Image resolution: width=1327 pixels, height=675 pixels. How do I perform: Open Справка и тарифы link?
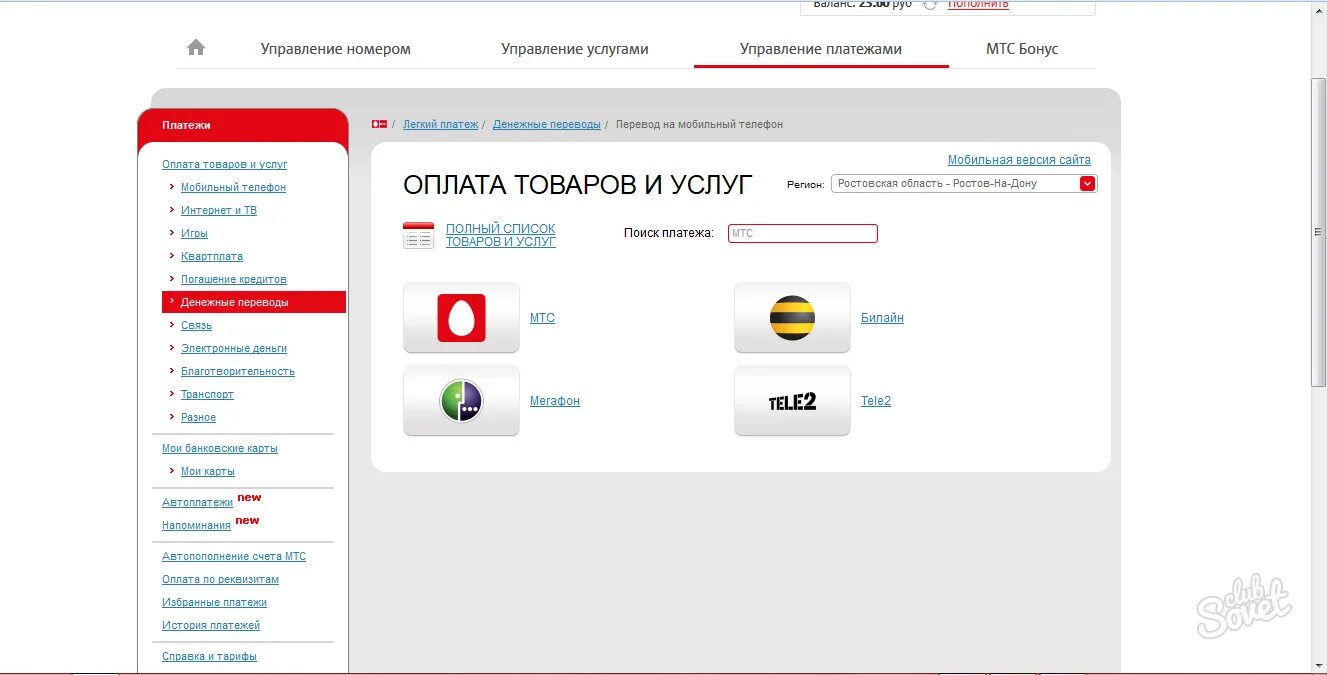209,656
